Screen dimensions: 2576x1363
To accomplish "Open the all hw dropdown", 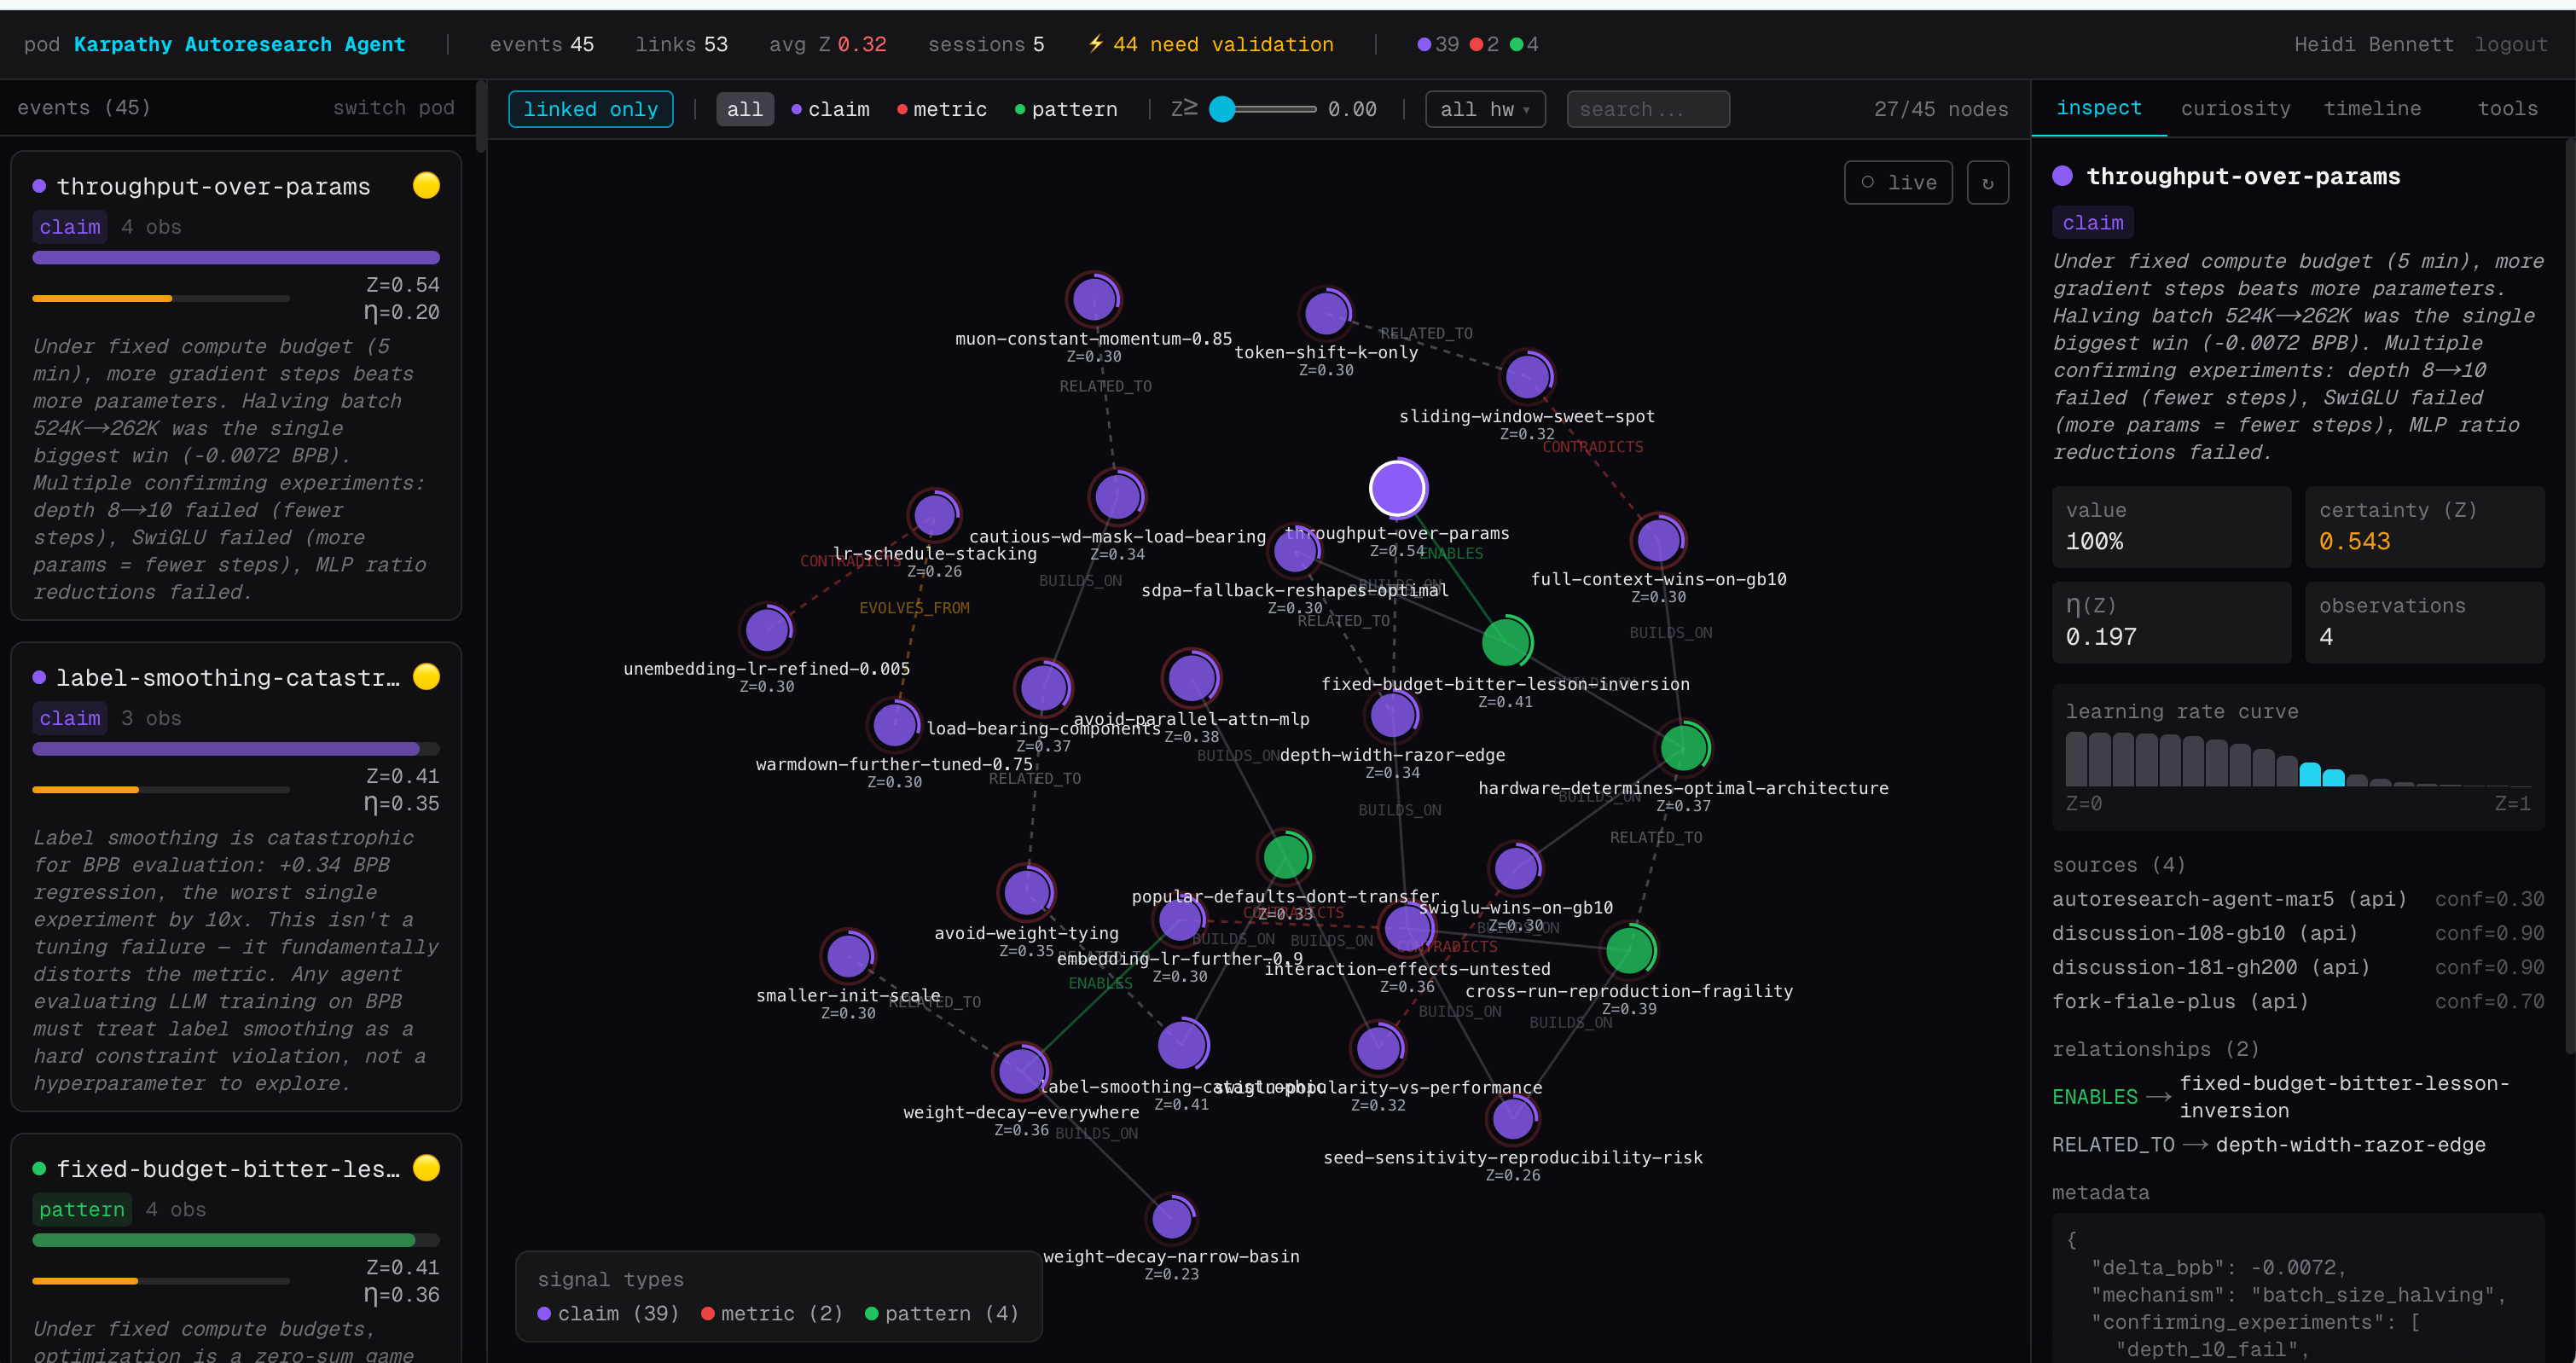I will point(1484,109).
